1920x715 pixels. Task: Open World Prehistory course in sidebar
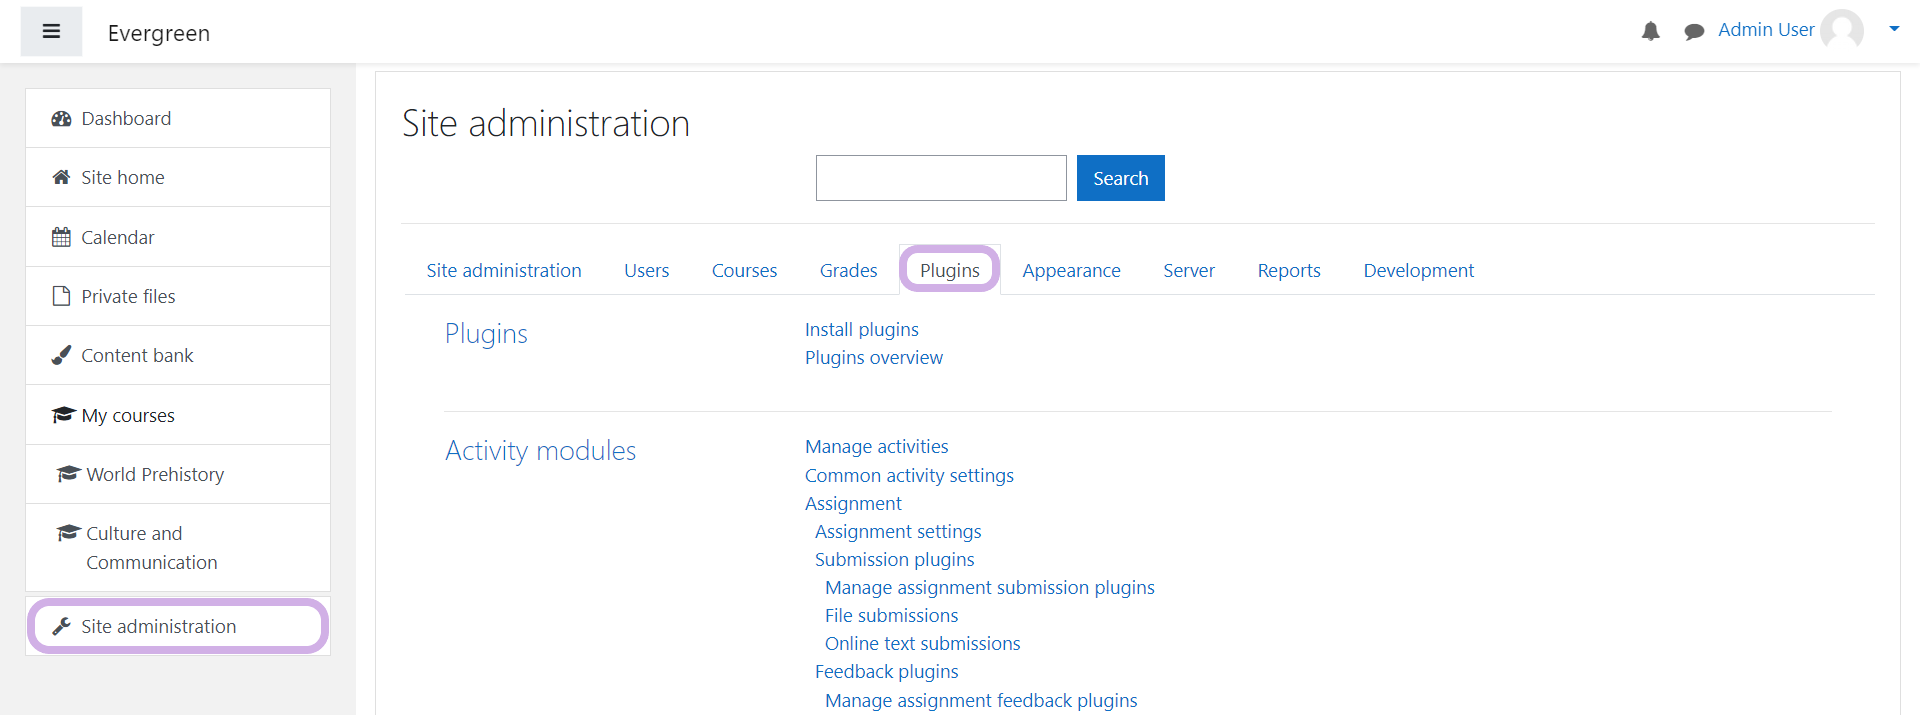pos(155,475)
